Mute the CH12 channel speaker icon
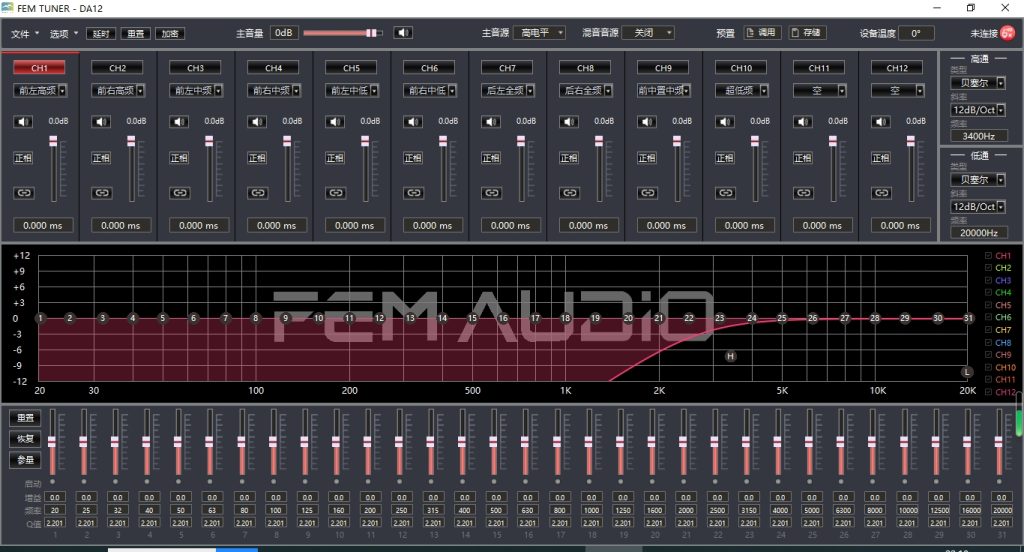 880,122
